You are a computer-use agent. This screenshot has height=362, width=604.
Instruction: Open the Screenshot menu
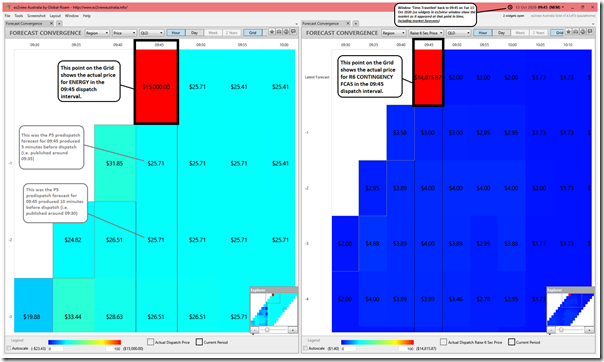point(36,16)
